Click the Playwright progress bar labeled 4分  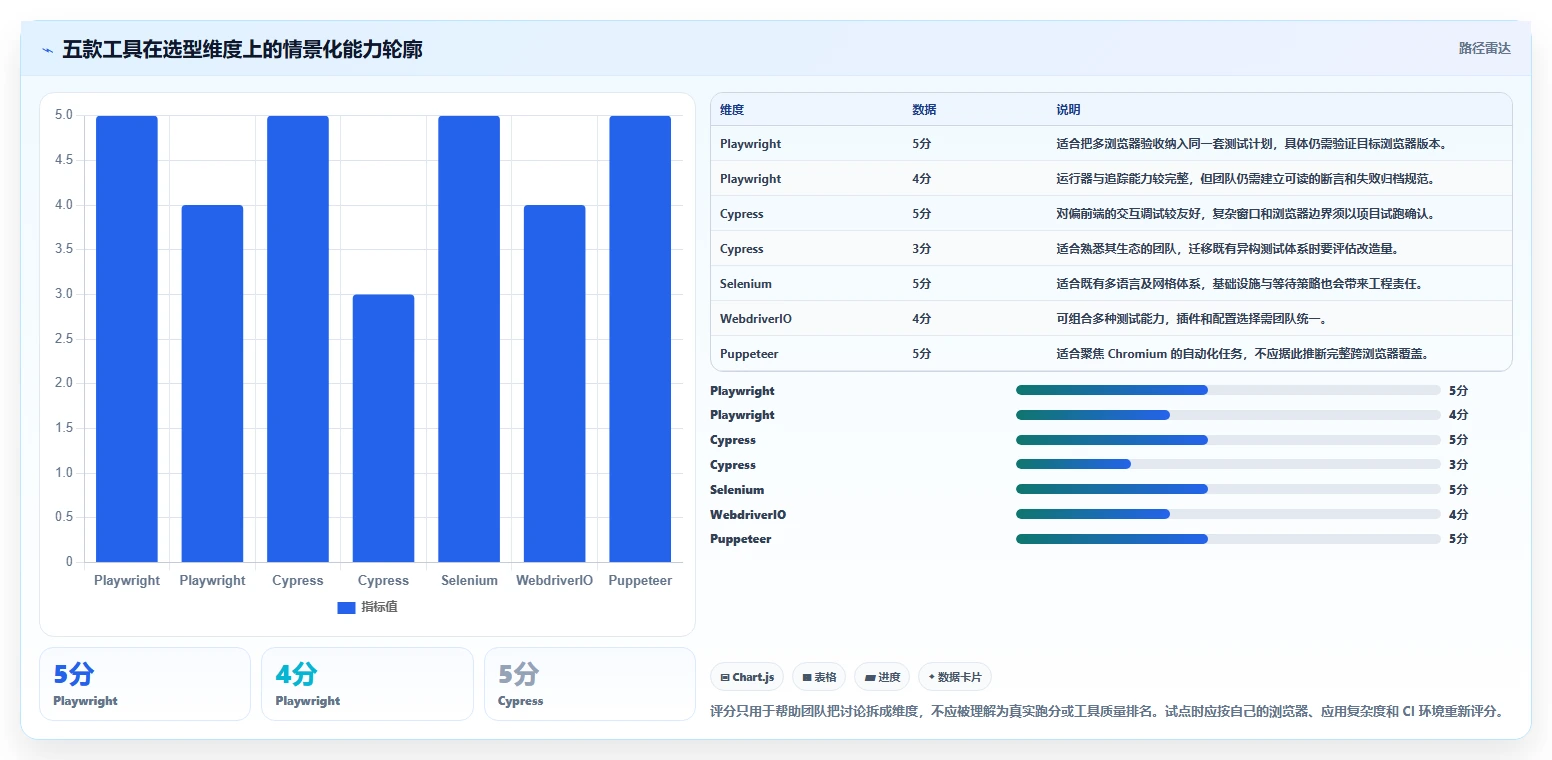pyautogui.click(x=1228, y=415)
